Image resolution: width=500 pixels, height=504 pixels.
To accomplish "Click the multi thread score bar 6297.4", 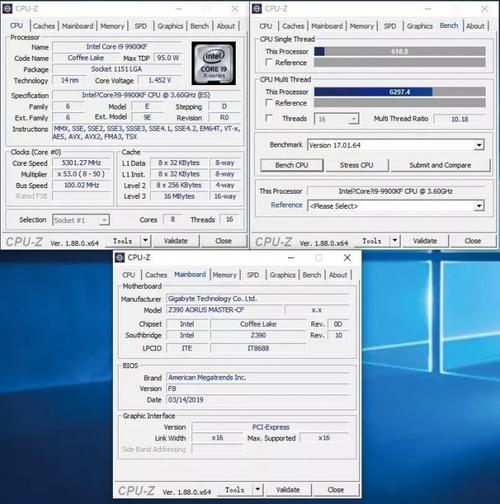I will pos(400,92).
